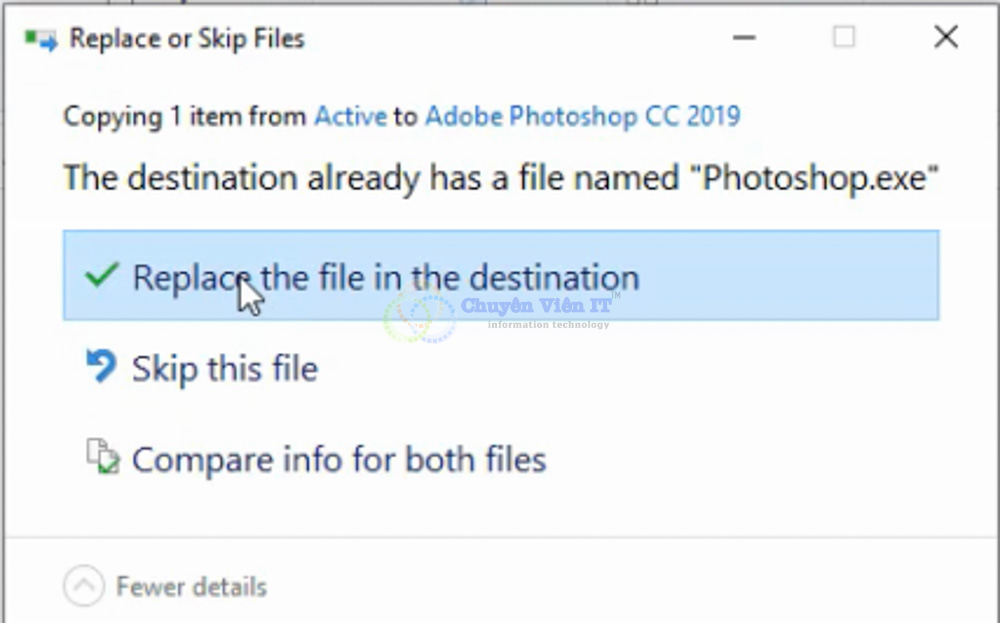The image size is (1000, 623).
Task: Click the minimize dash icon
Action: tap(744, 37)
